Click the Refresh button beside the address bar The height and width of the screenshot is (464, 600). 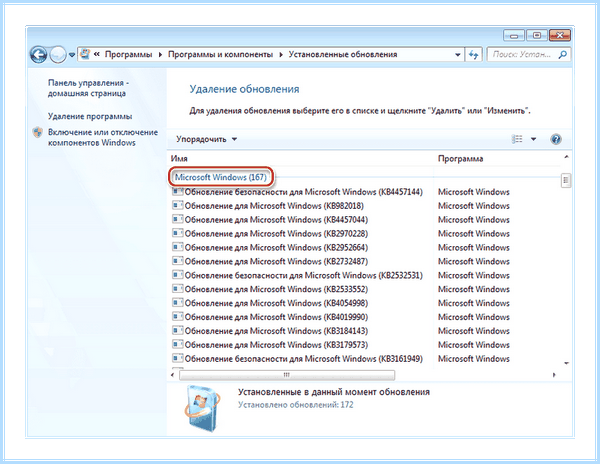point(473,55)
